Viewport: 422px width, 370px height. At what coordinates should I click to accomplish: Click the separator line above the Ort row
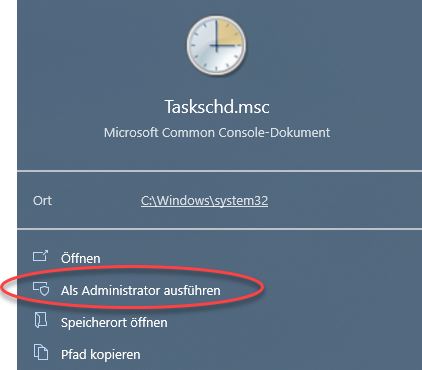click(x=219, y=171)
